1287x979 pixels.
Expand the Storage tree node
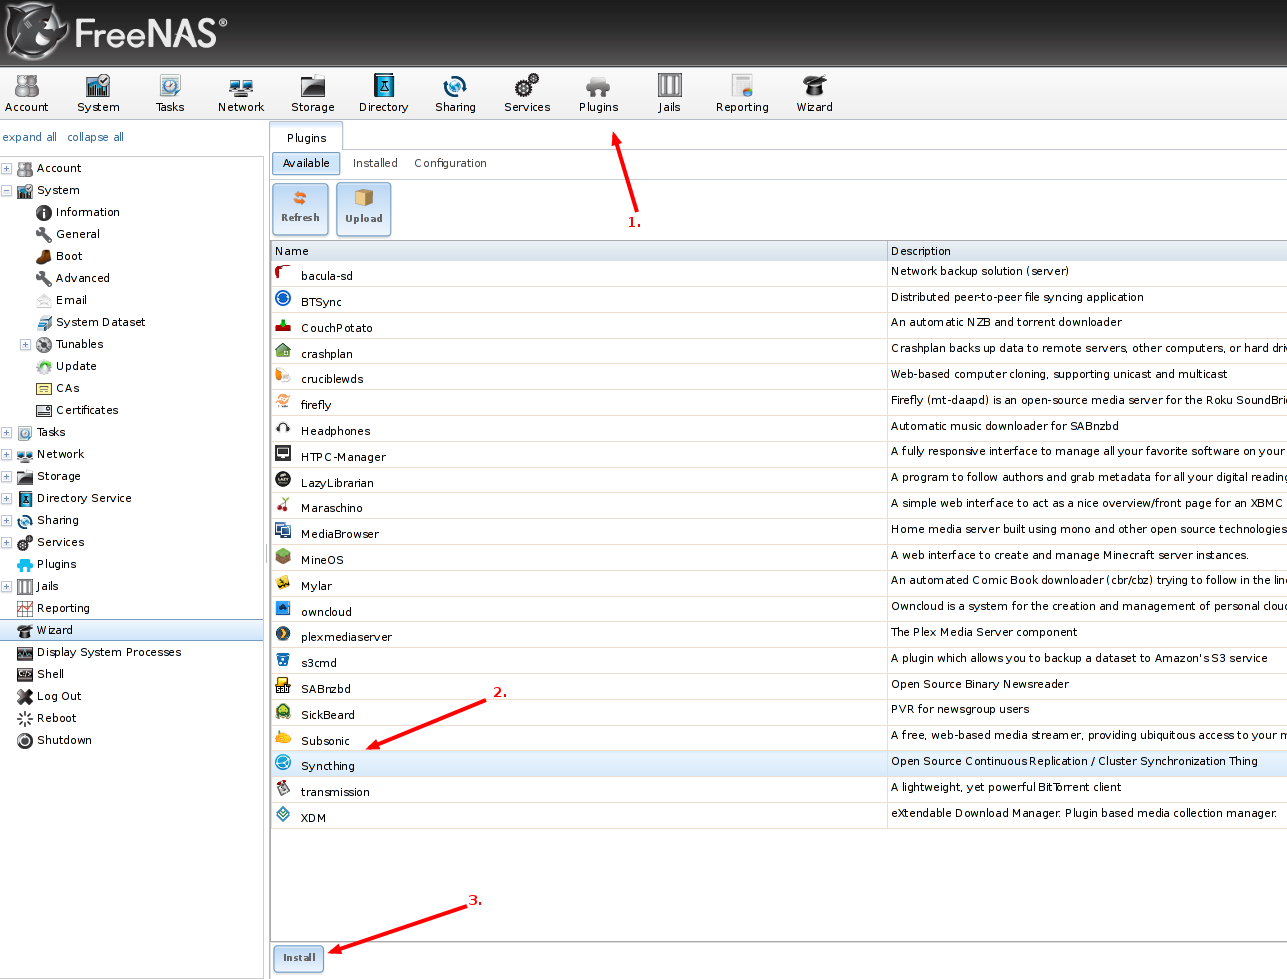7,476
